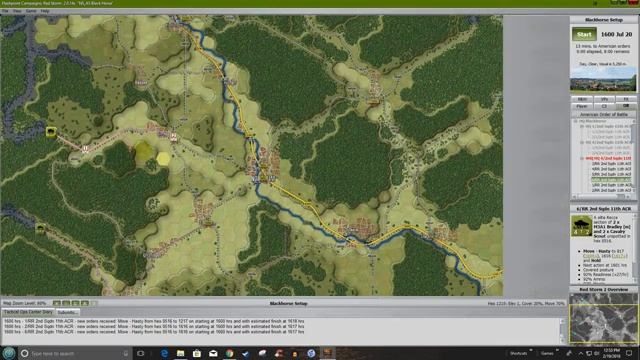The height and width of the screenshot is (360, 640).
Task: Switch to the Subunits tab
Action: 67,312
